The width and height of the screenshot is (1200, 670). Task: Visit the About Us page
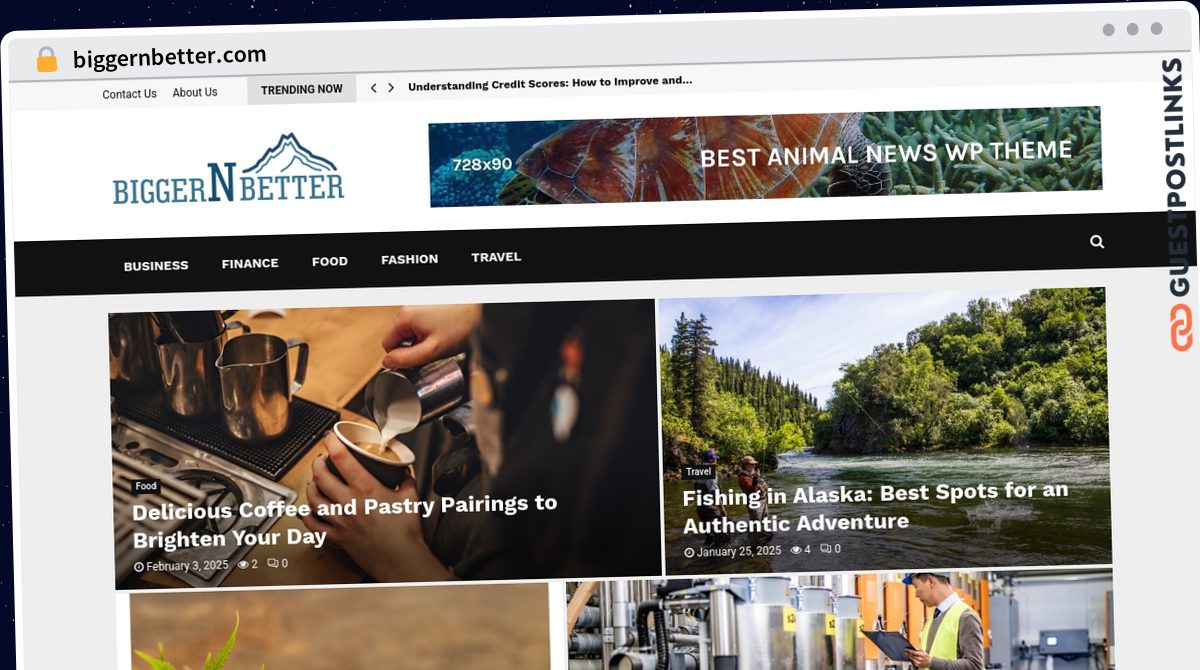pos(195,92)
